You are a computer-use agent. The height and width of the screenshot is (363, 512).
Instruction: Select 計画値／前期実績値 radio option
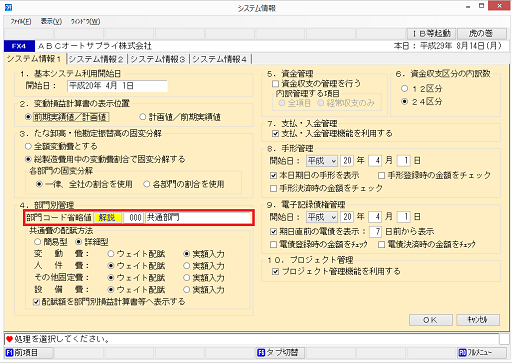click(x=180, y=117)
